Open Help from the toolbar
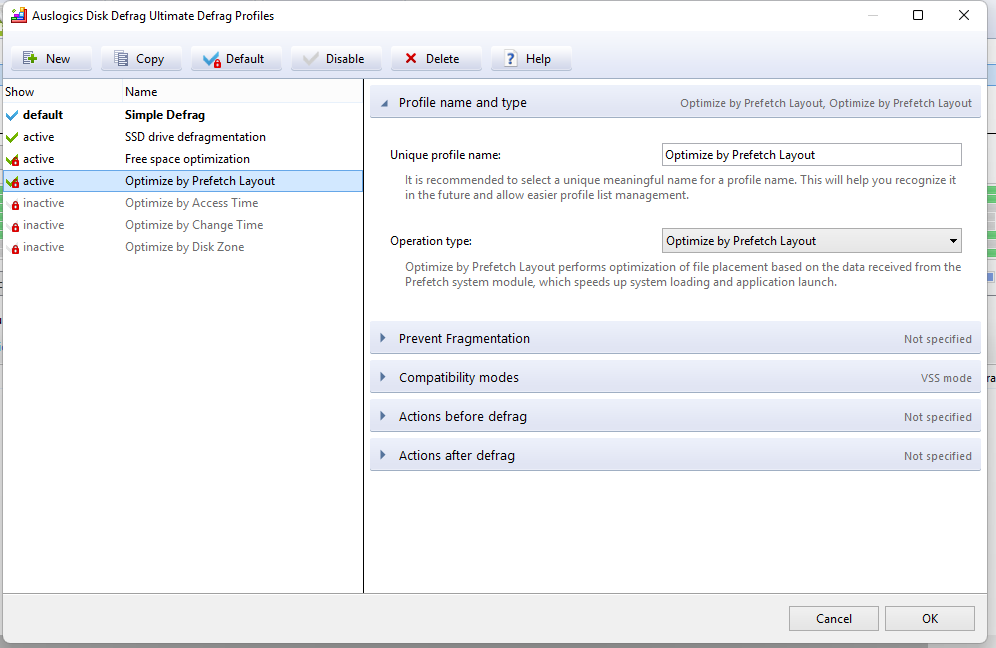 pyautogui.click(x=530, y=58)
